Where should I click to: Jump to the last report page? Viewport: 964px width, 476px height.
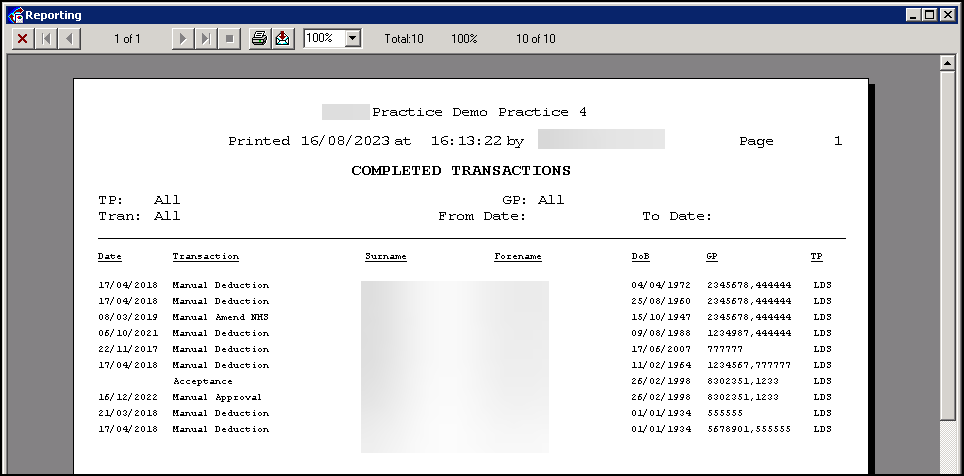[206, 38]
